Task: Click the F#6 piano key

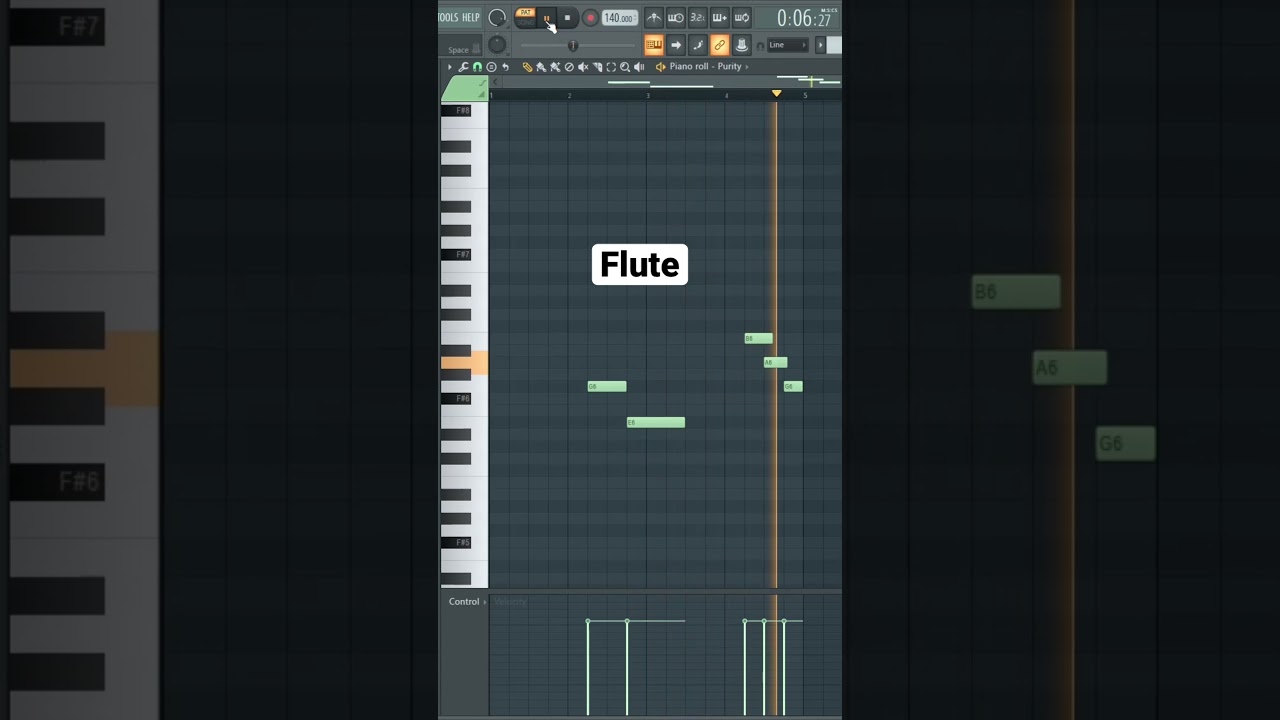Action: point(456,398)
